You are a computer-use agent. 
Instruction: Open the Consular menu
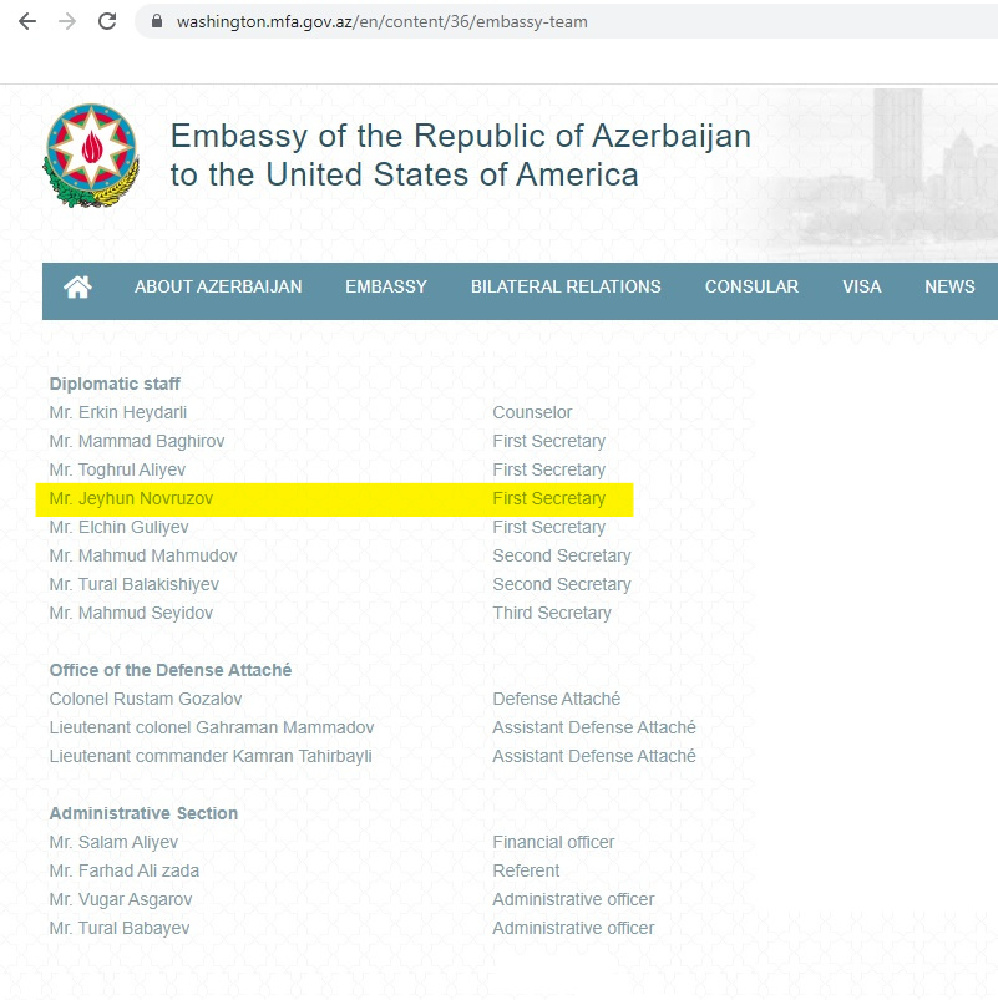click(x=751, y=287)
